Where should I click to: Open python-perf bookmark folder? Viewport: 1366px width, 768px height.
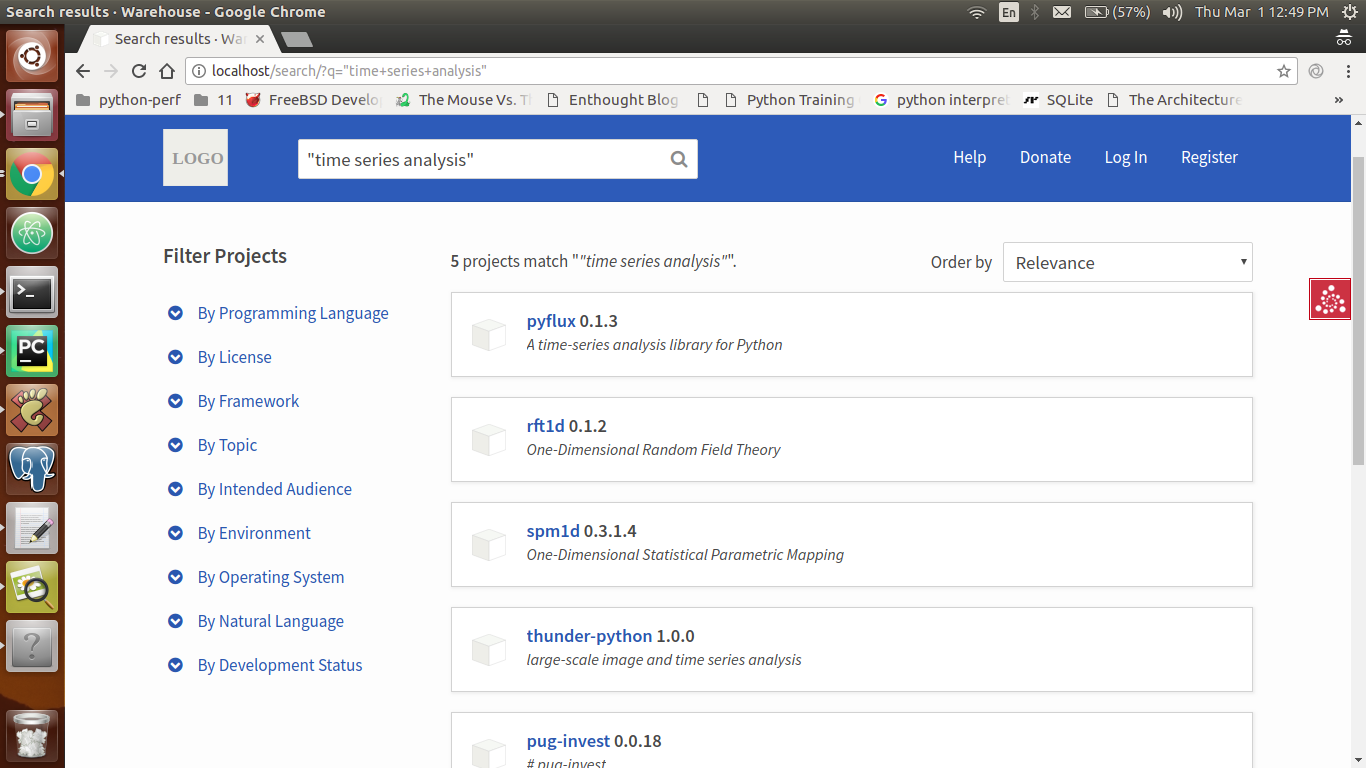[128, 100]
